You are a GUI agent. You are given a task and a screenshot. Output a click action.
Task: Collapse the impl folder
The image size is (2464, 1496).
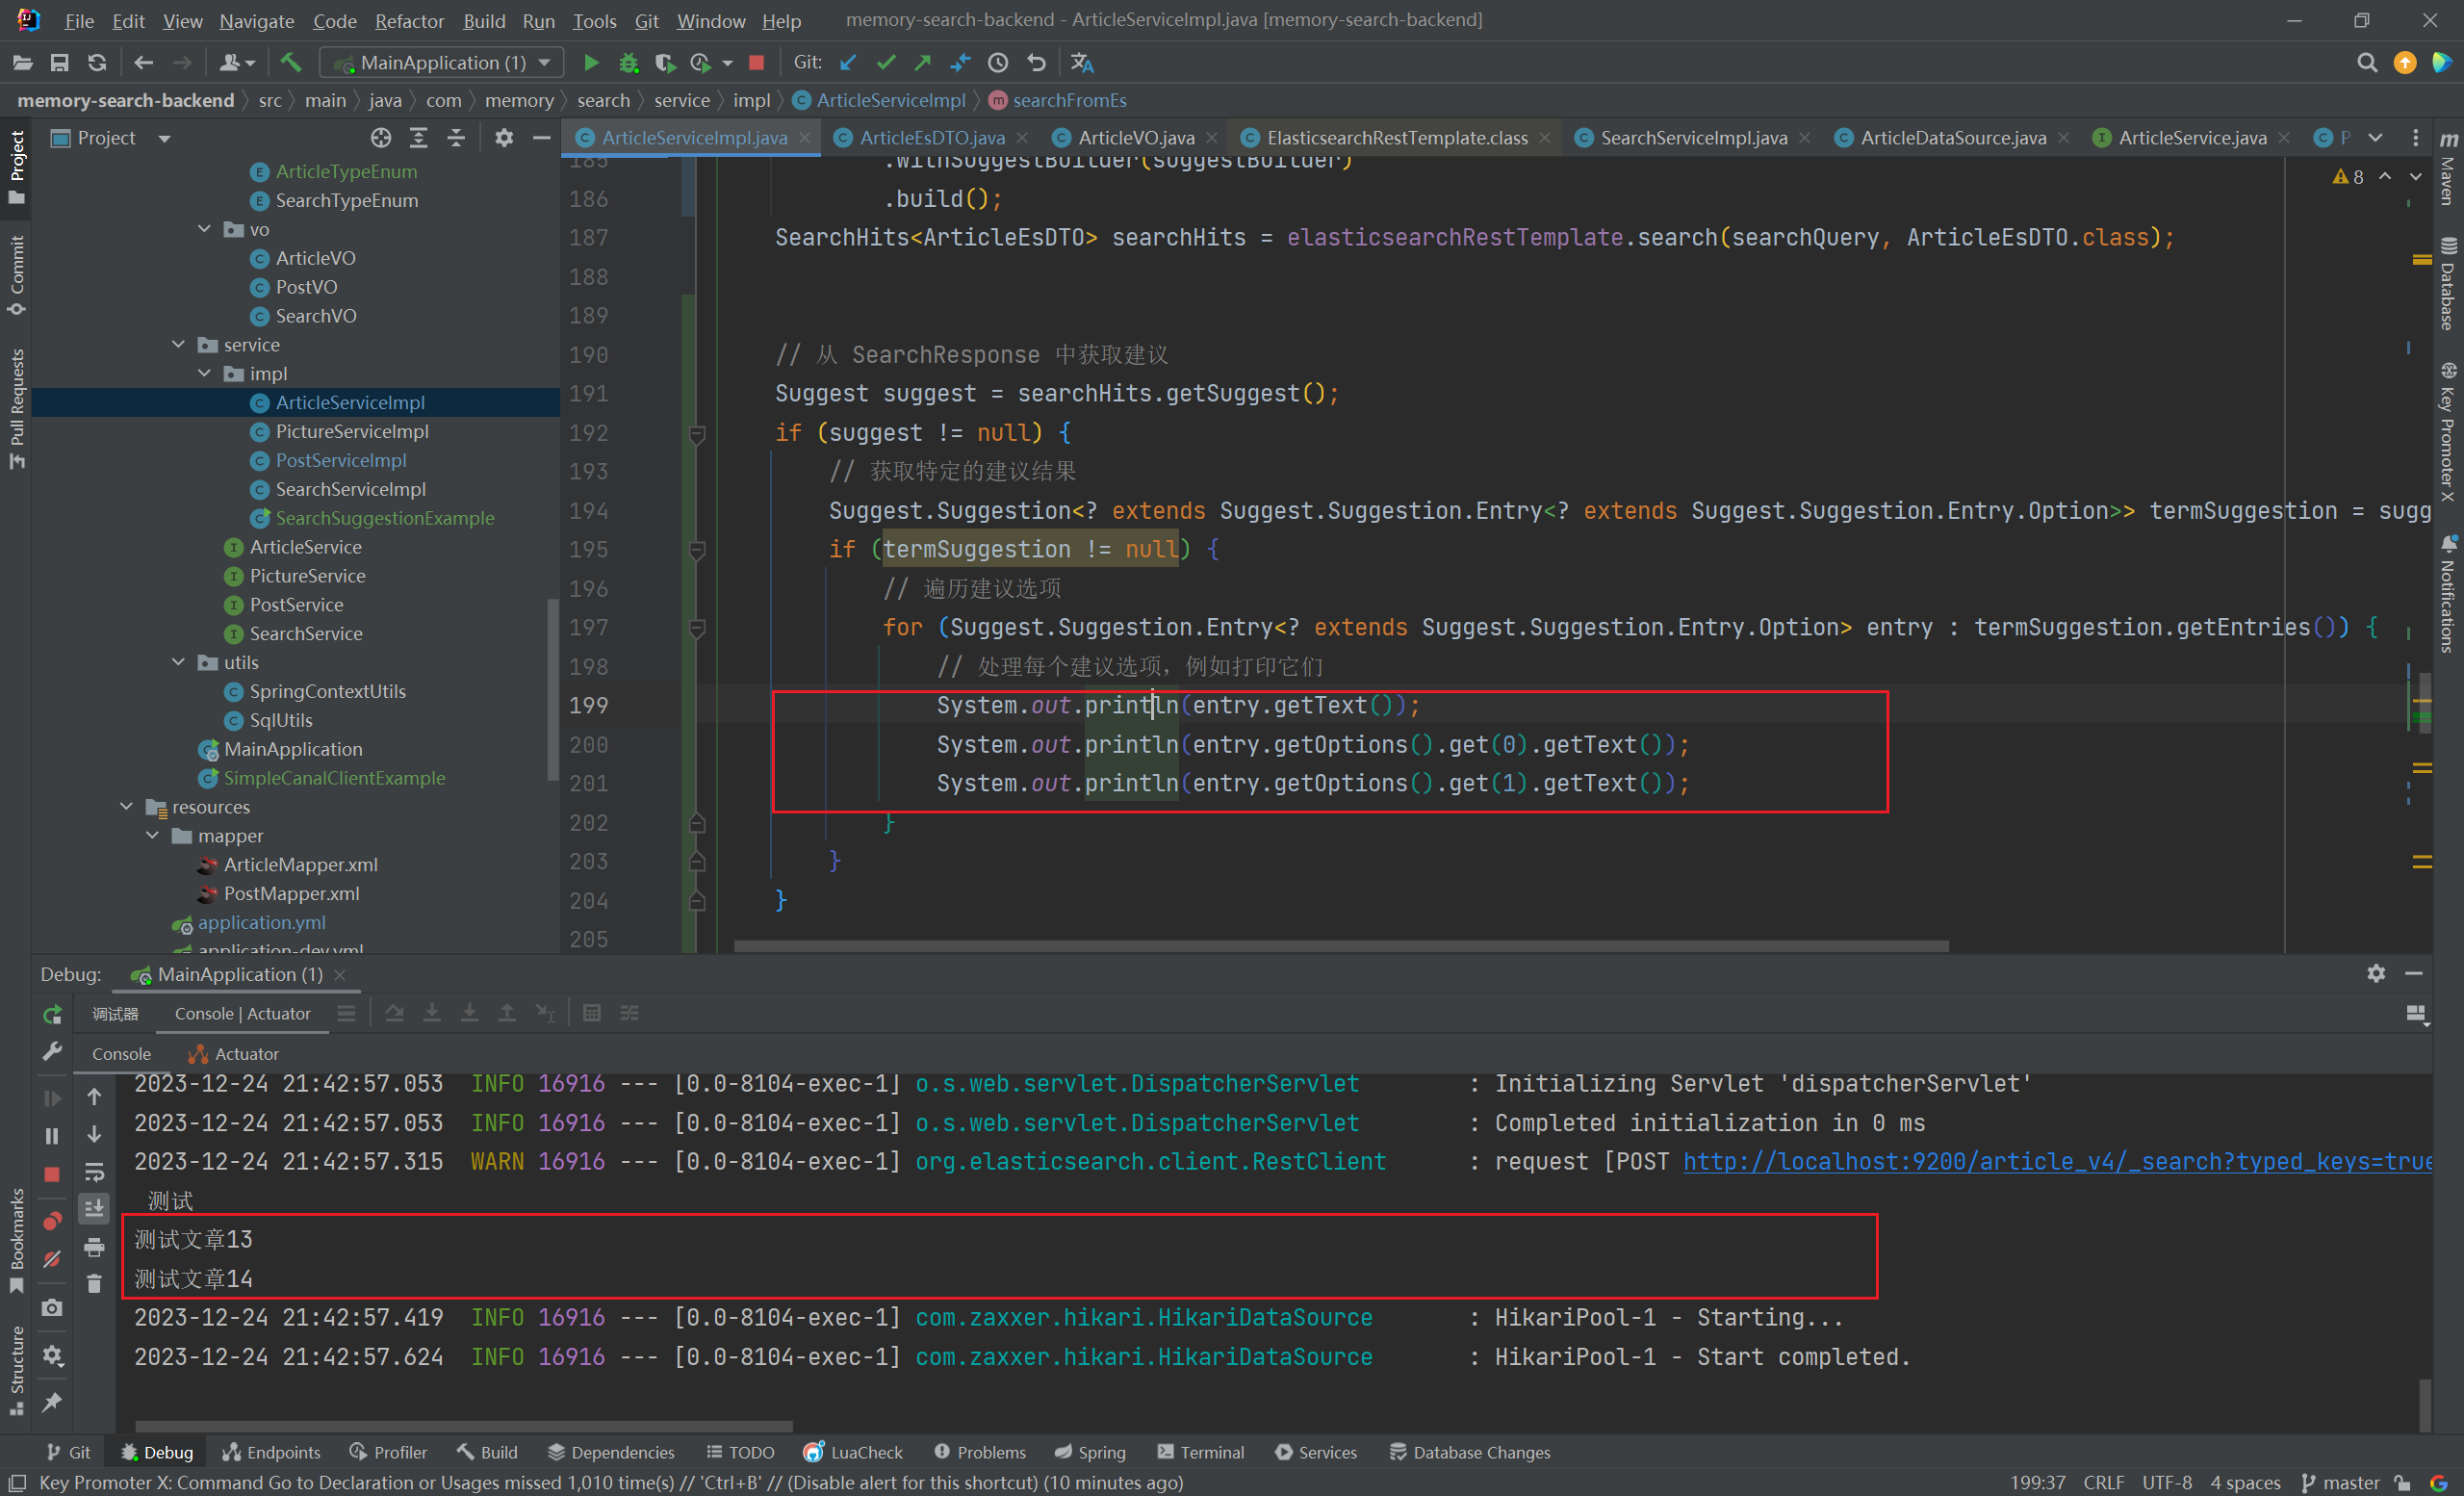205,373
